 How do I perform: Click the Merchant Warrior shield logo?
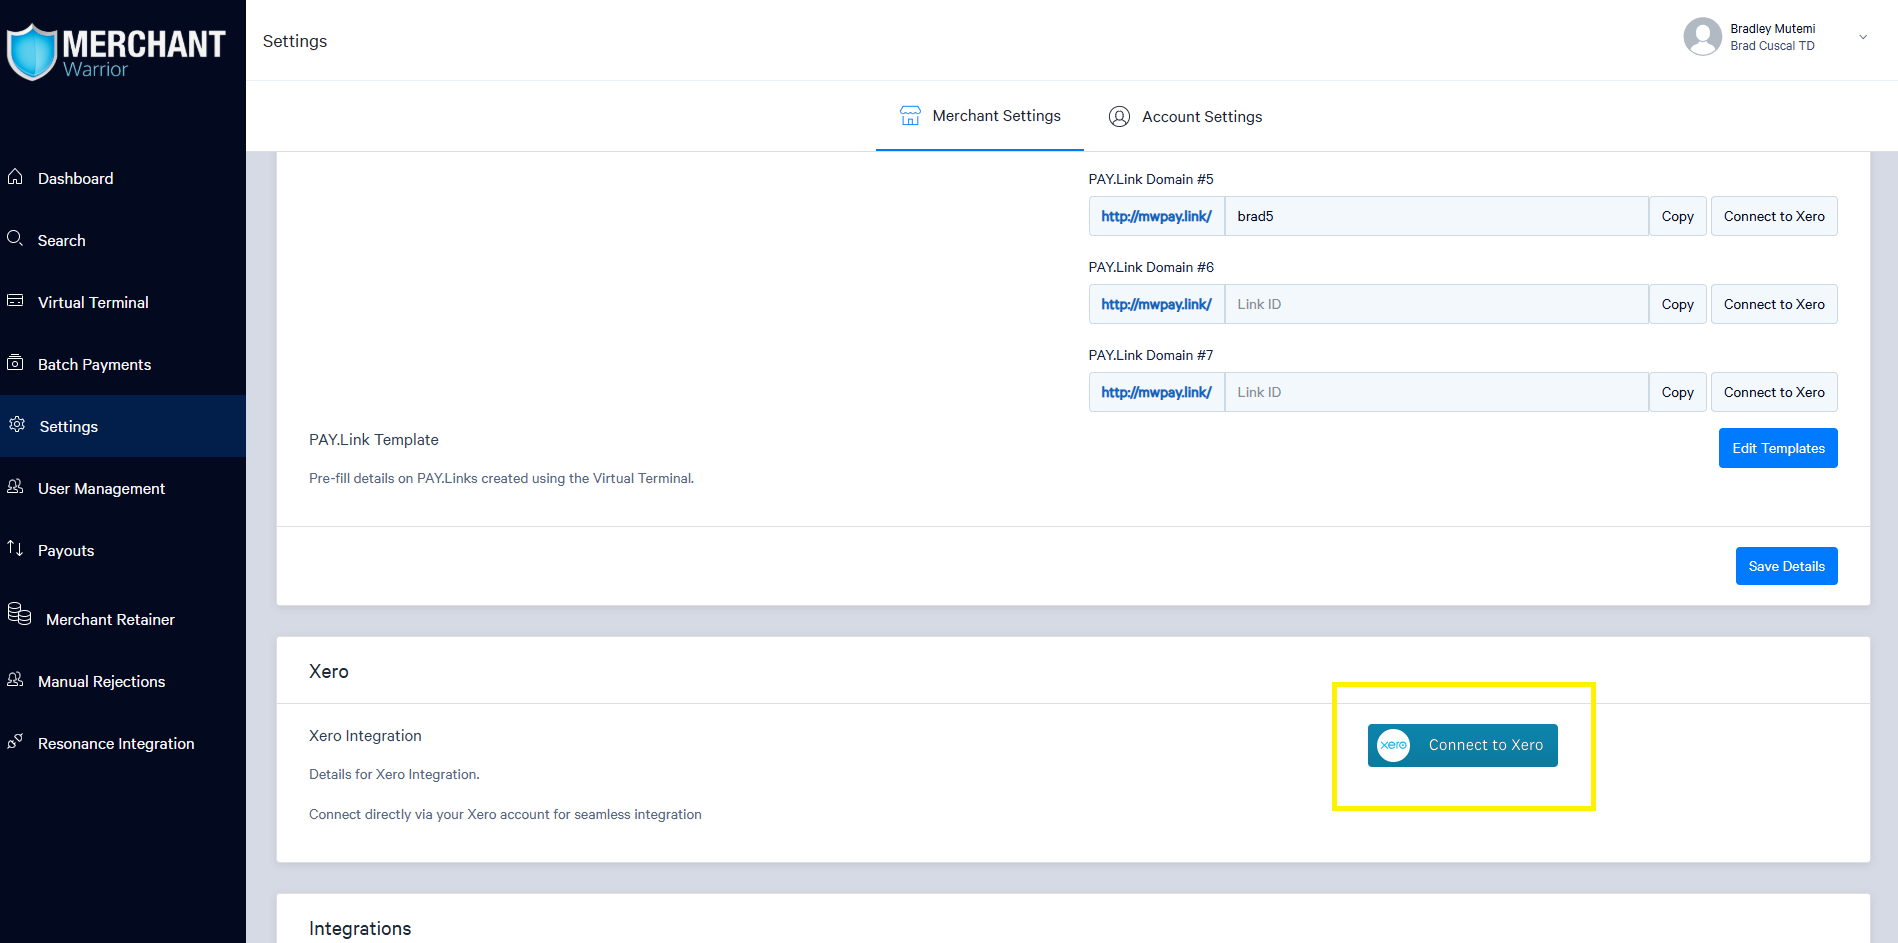pyautogui.click(x=32, y=51)
